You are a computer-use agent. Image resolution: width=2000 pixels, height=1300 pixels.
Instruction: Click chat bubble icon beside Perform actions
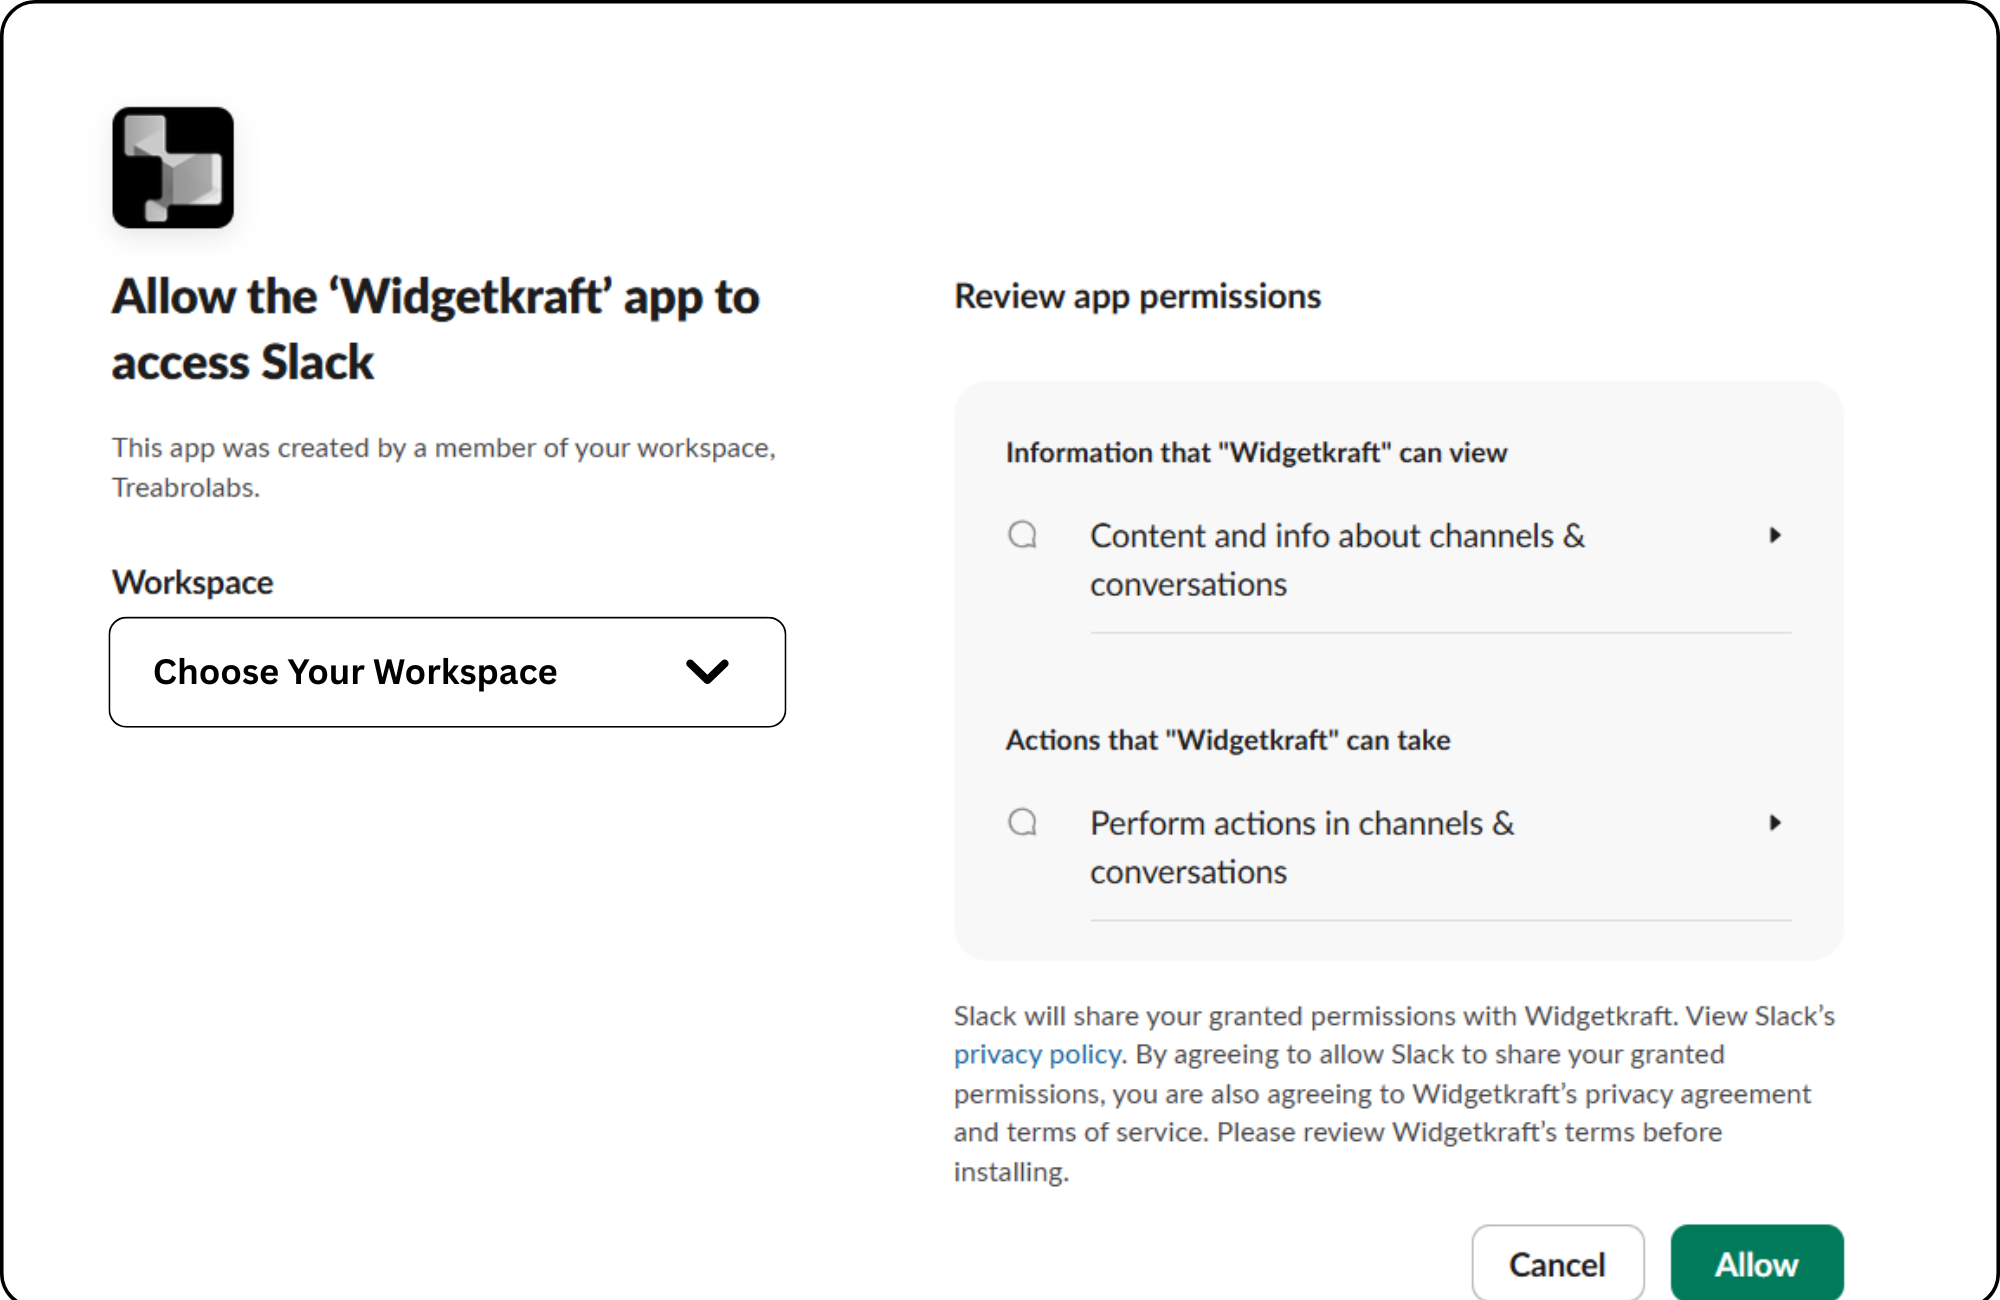(1022, 823)
